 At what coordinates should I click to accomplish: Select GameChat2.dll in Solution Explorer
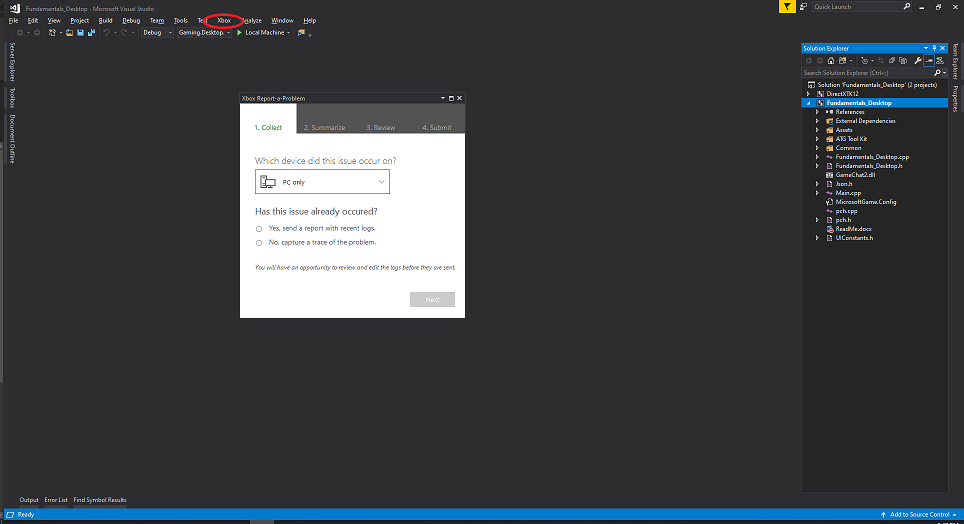point(855,175)
